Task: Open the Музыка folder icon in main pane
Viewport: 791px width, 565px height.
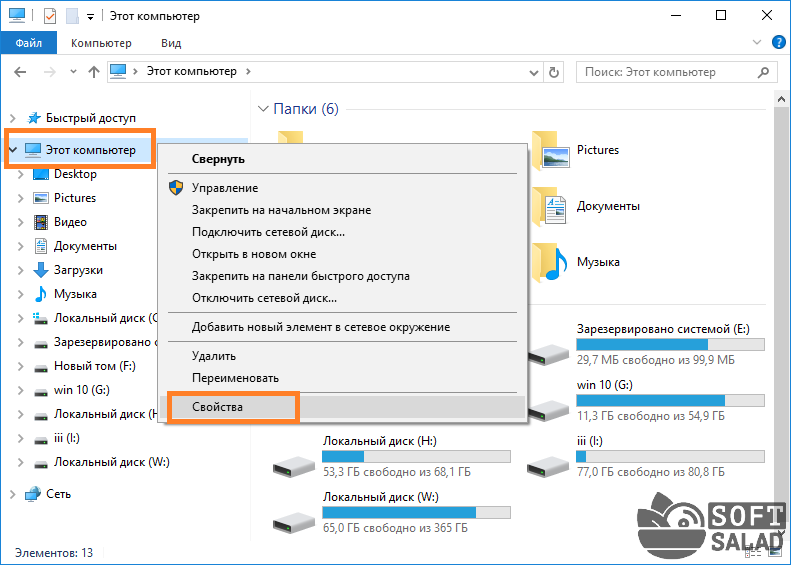Action: 550,262
